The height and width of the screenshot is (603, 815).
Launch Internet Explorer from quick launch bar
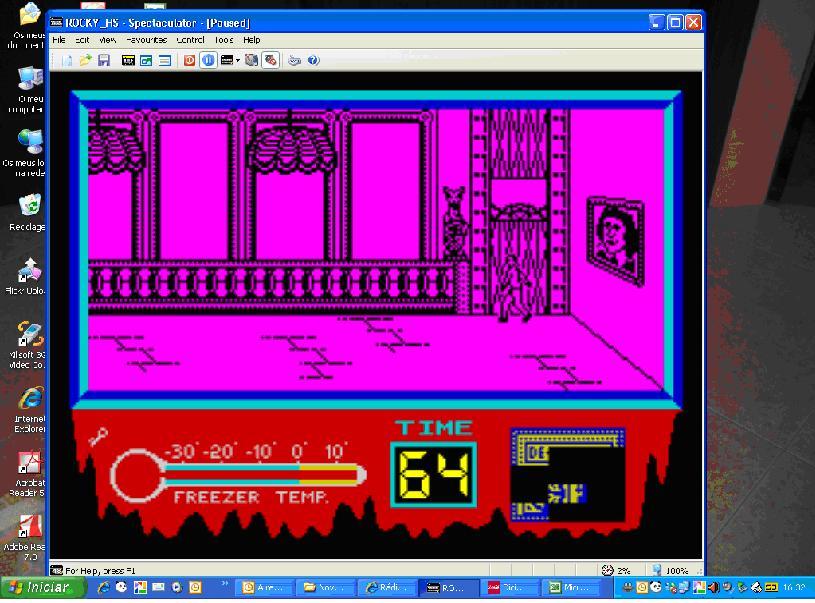click(103, 587)
